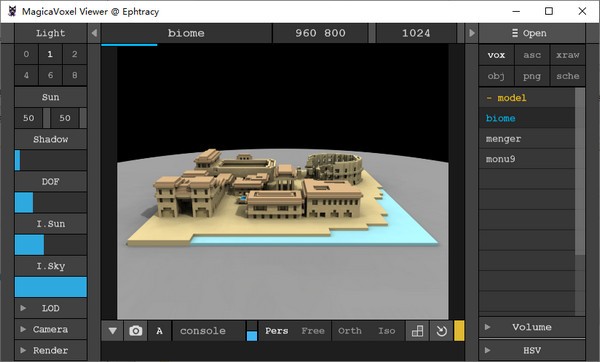Set light level option 2
Screen dimensions: 600x362
click(75, 54)
